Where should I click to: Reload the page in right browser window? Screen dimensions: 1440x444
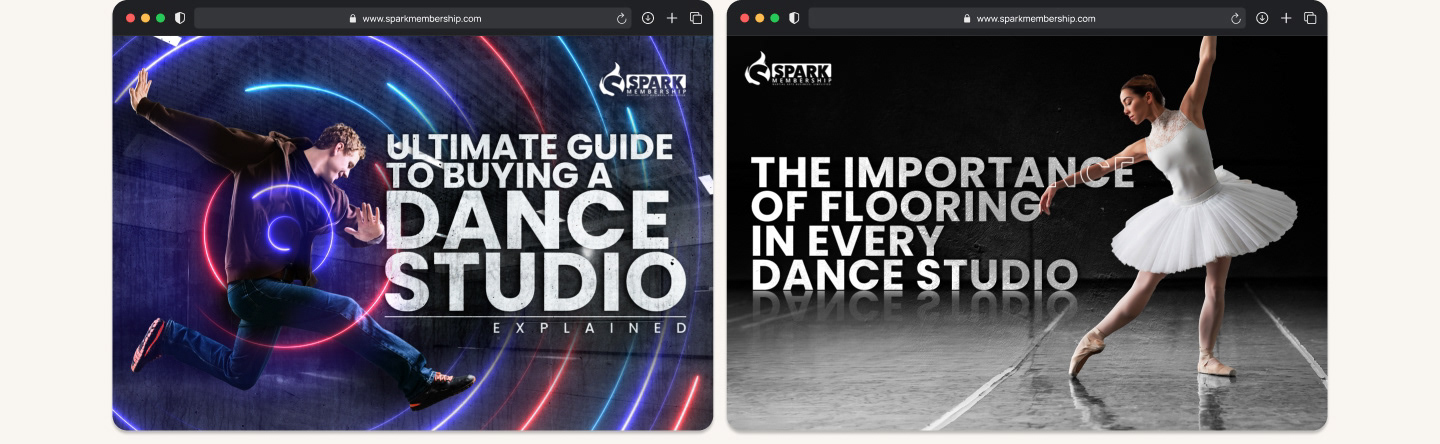[x=1236, y=18]
